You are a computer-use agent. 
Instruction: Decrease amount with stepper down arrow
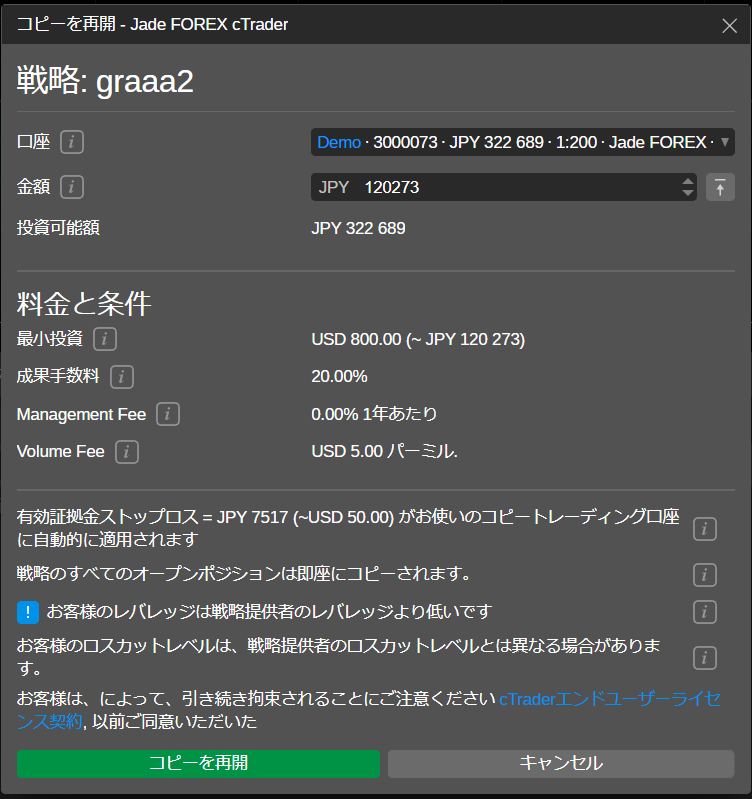(x=687, y=193)
